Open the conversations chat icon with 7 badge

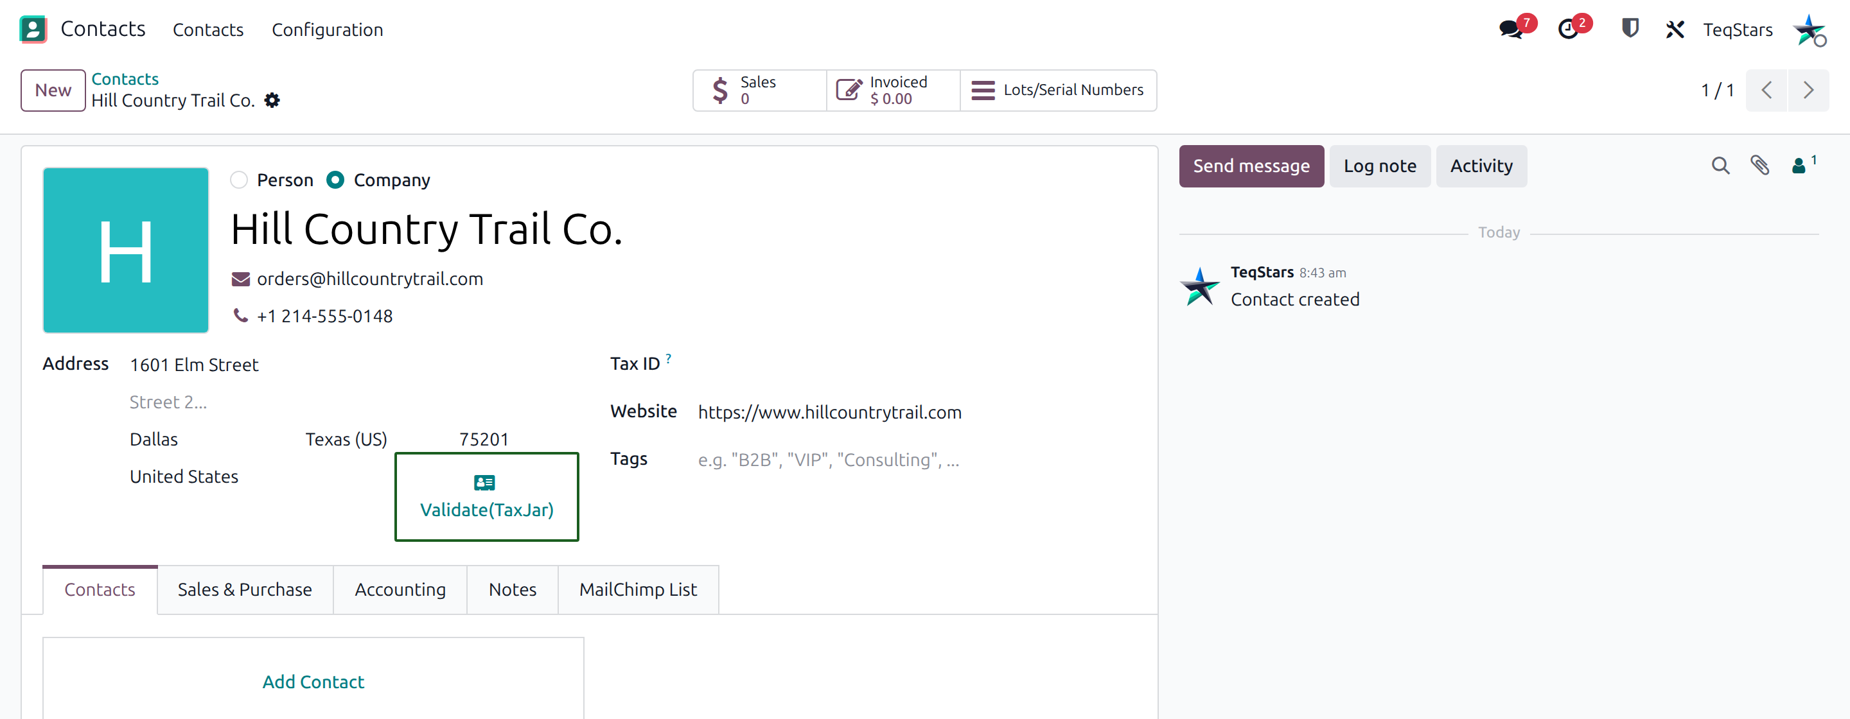(1511, 29)
